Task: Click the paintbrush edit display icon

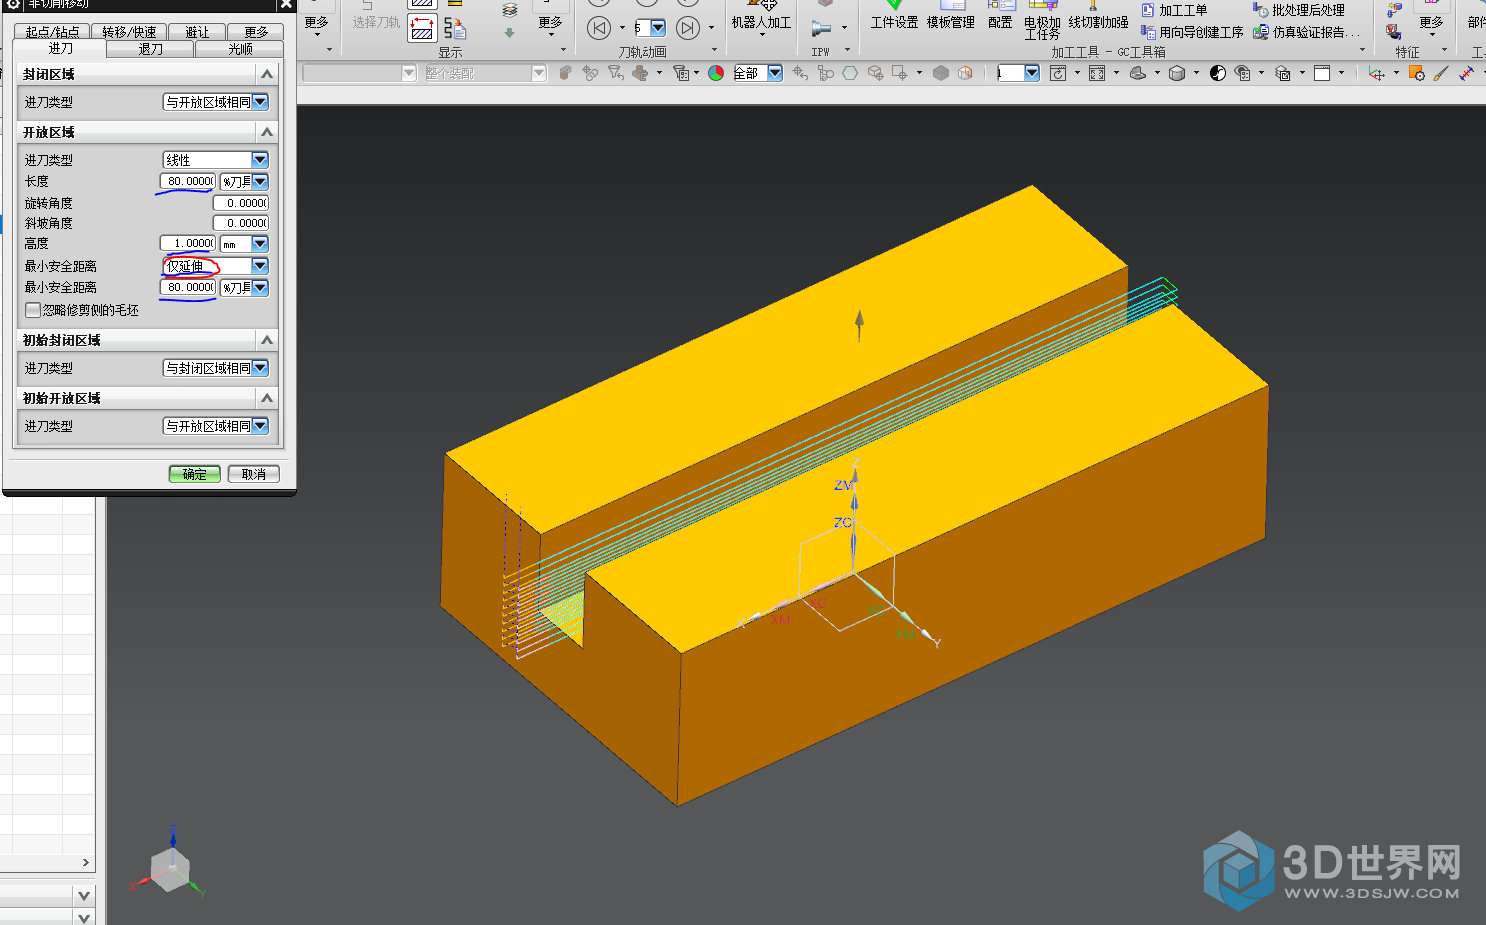Action: pos(1441,73)
